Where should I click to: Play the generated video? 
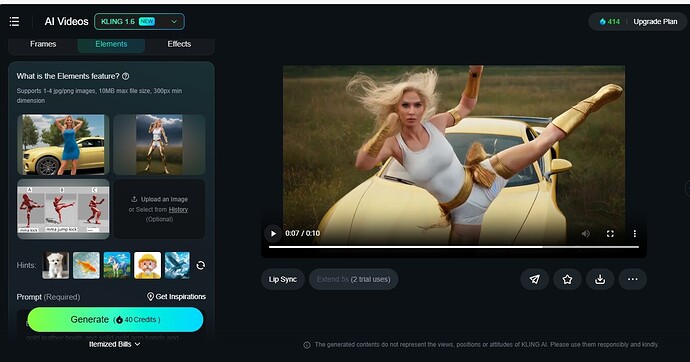click(273, 234)
